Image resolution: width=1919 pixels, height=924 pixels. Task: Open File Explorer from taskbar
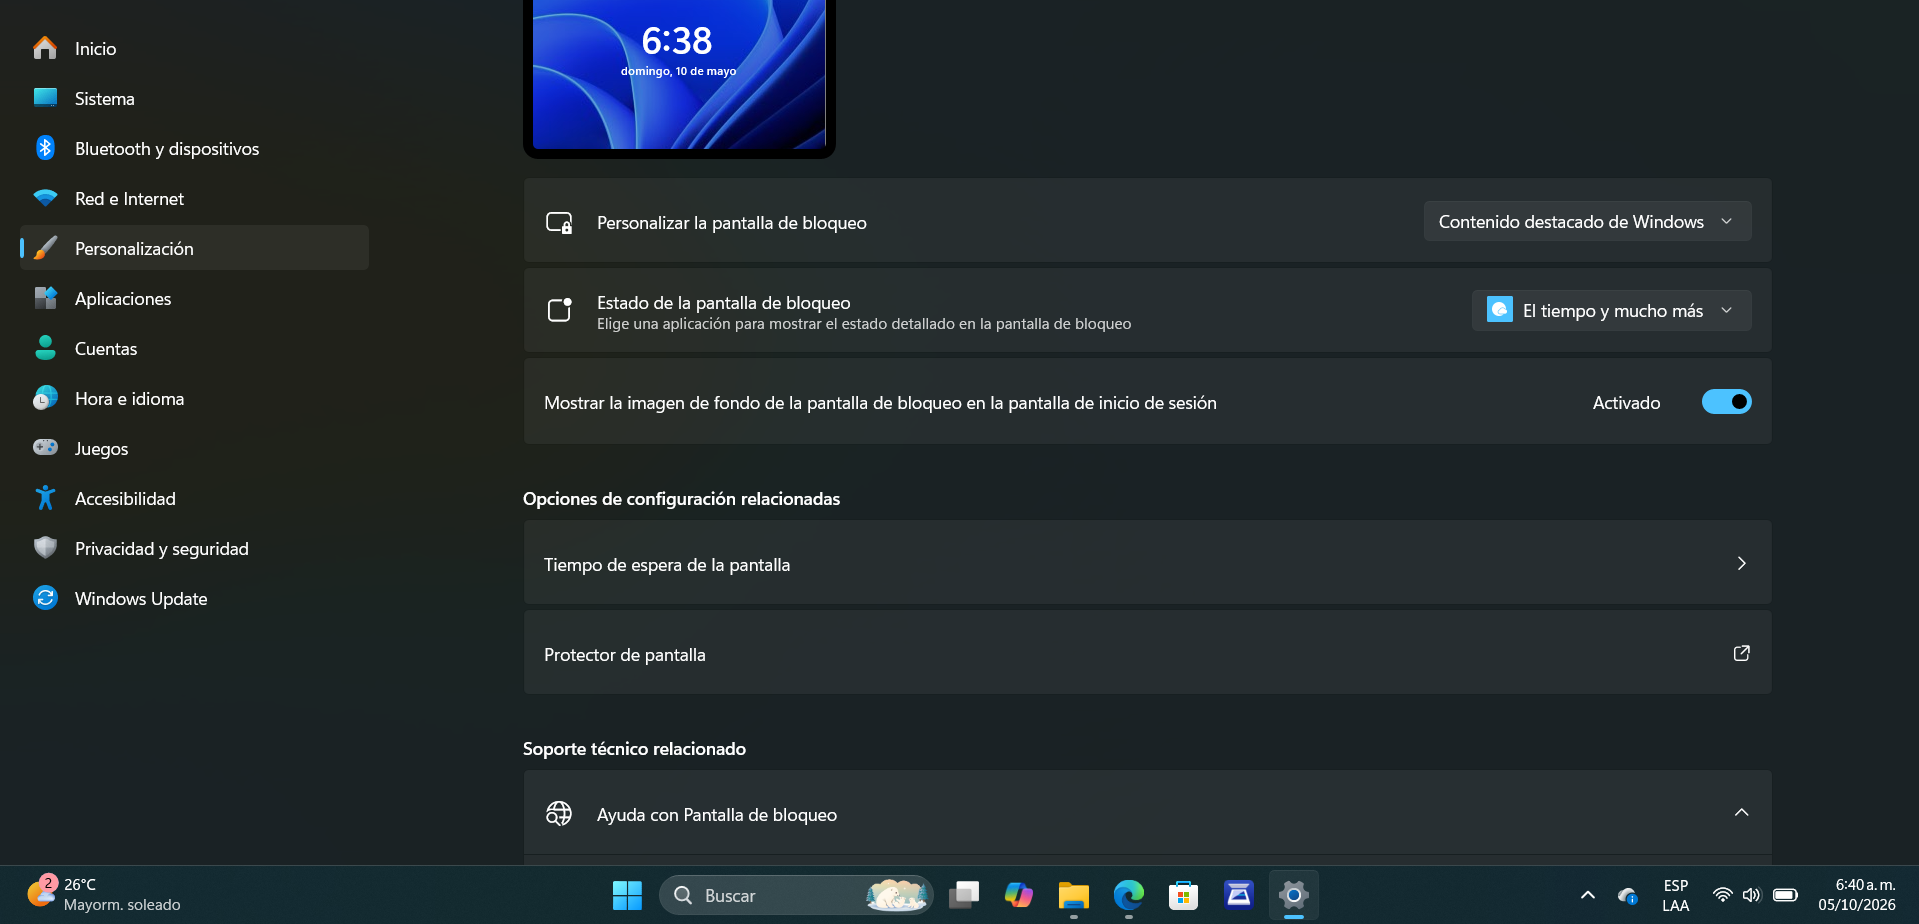1074,895
